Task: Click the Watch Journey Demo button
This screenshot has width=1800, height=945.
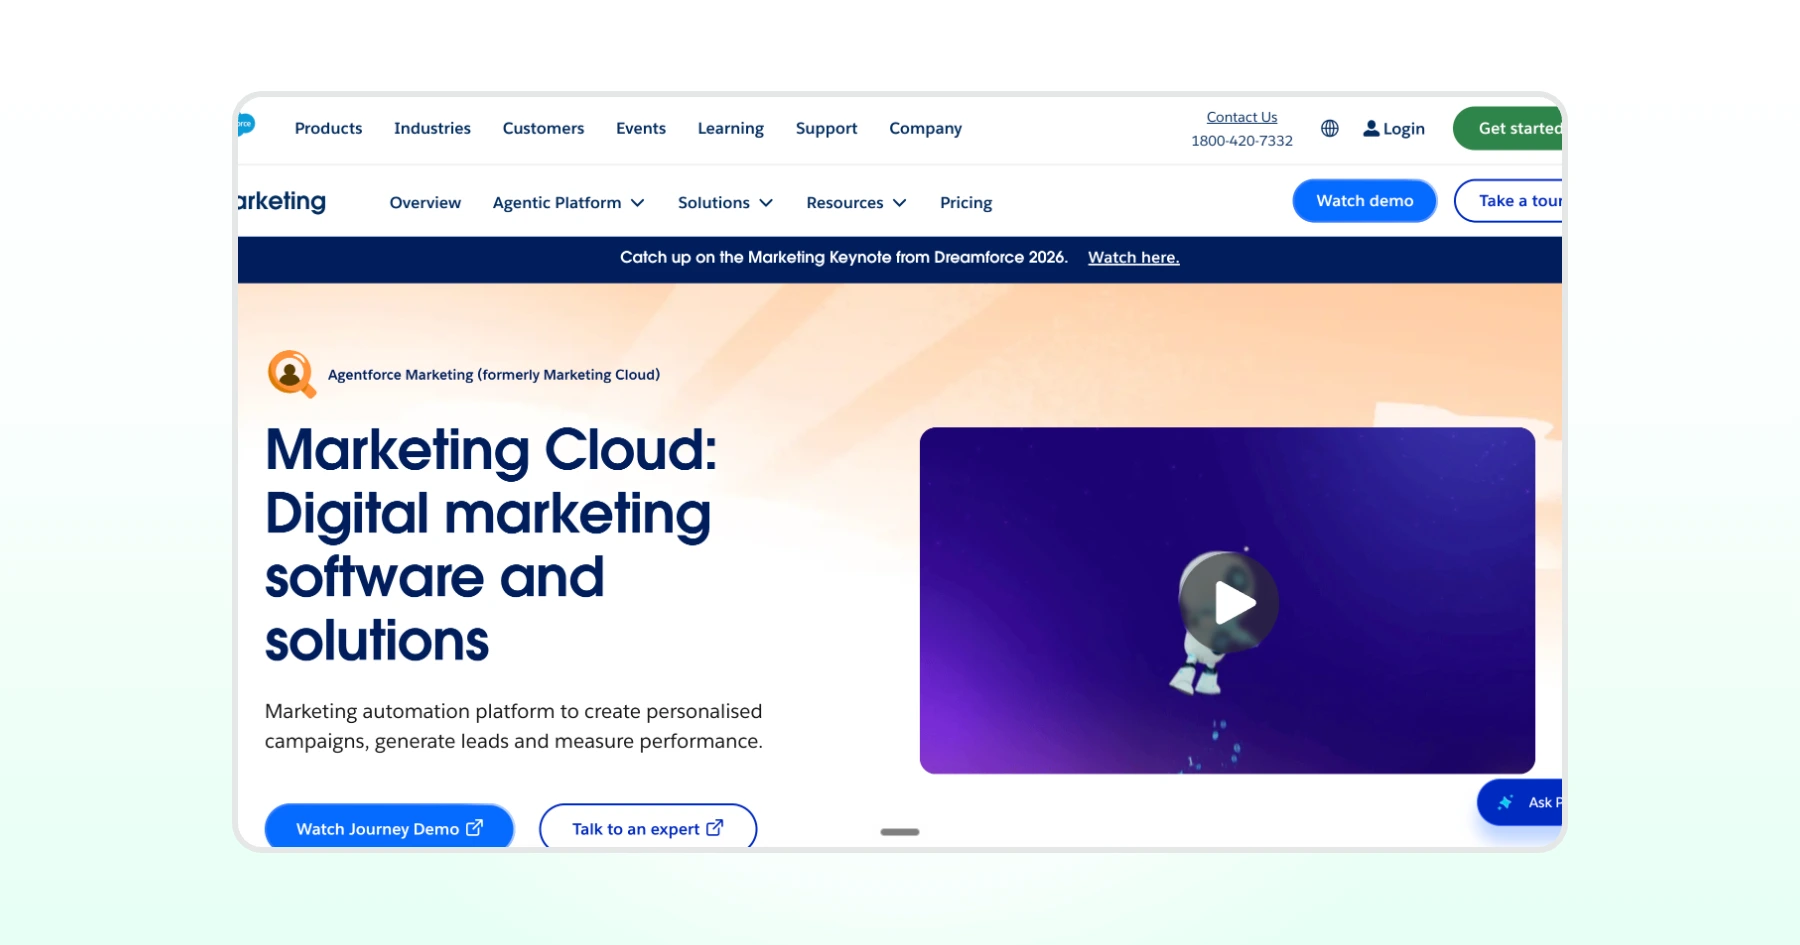Action: (389, 826)
